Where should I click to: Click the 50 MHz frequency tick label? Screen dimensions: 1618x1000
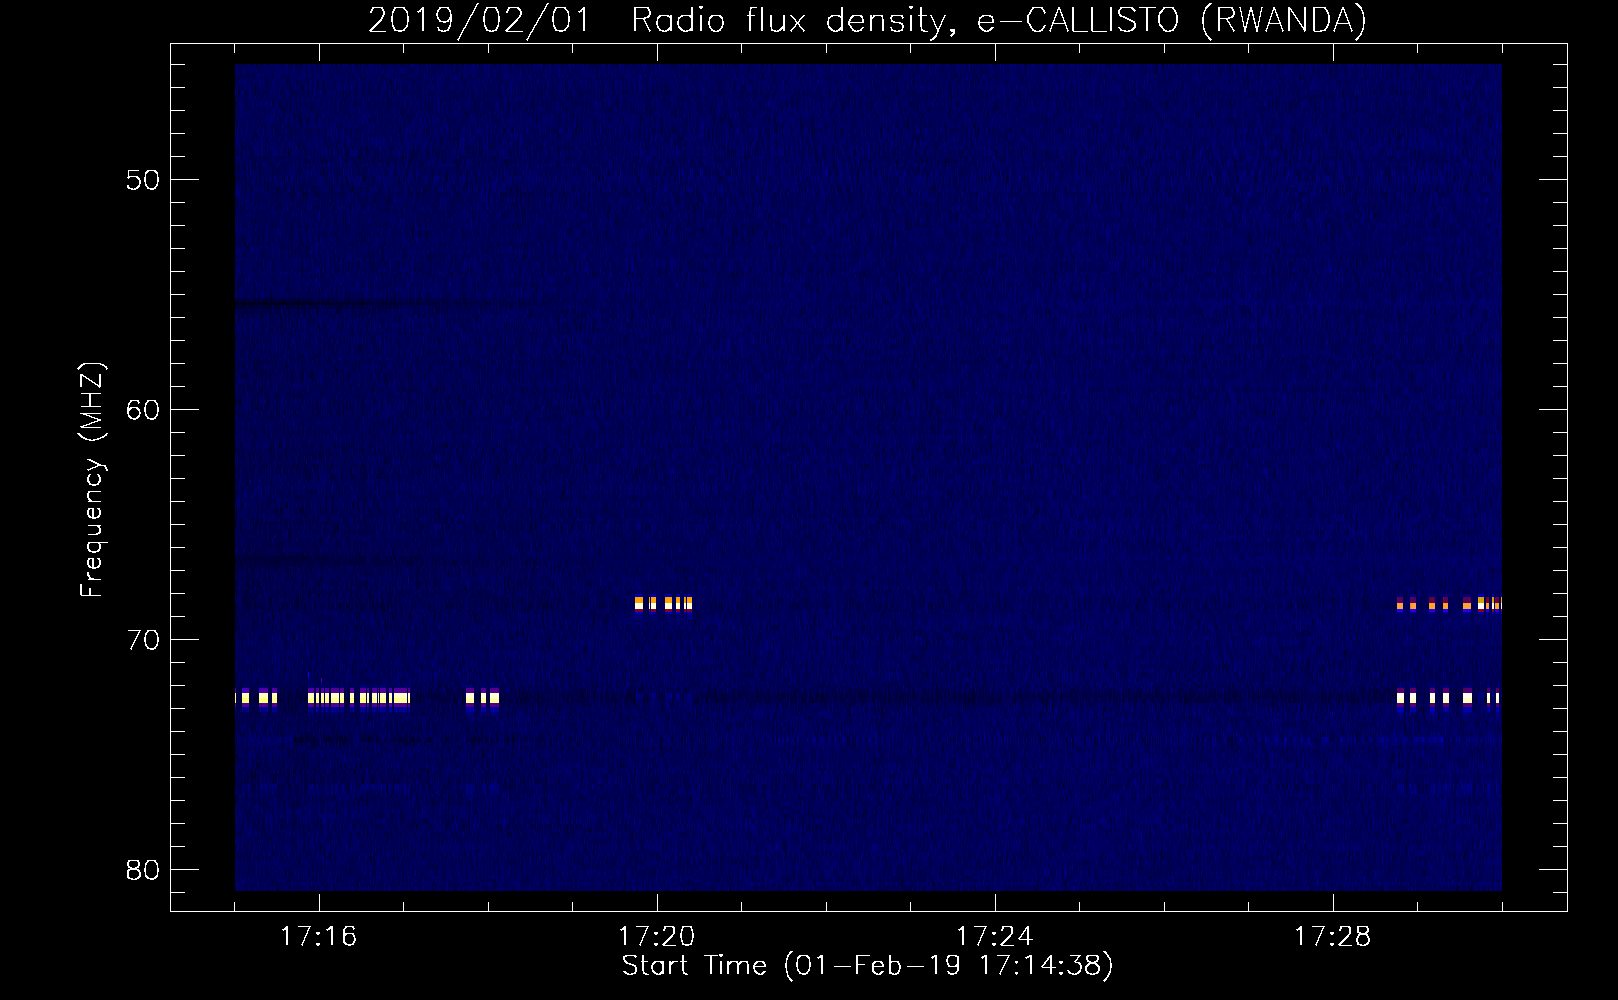(143, 180)
